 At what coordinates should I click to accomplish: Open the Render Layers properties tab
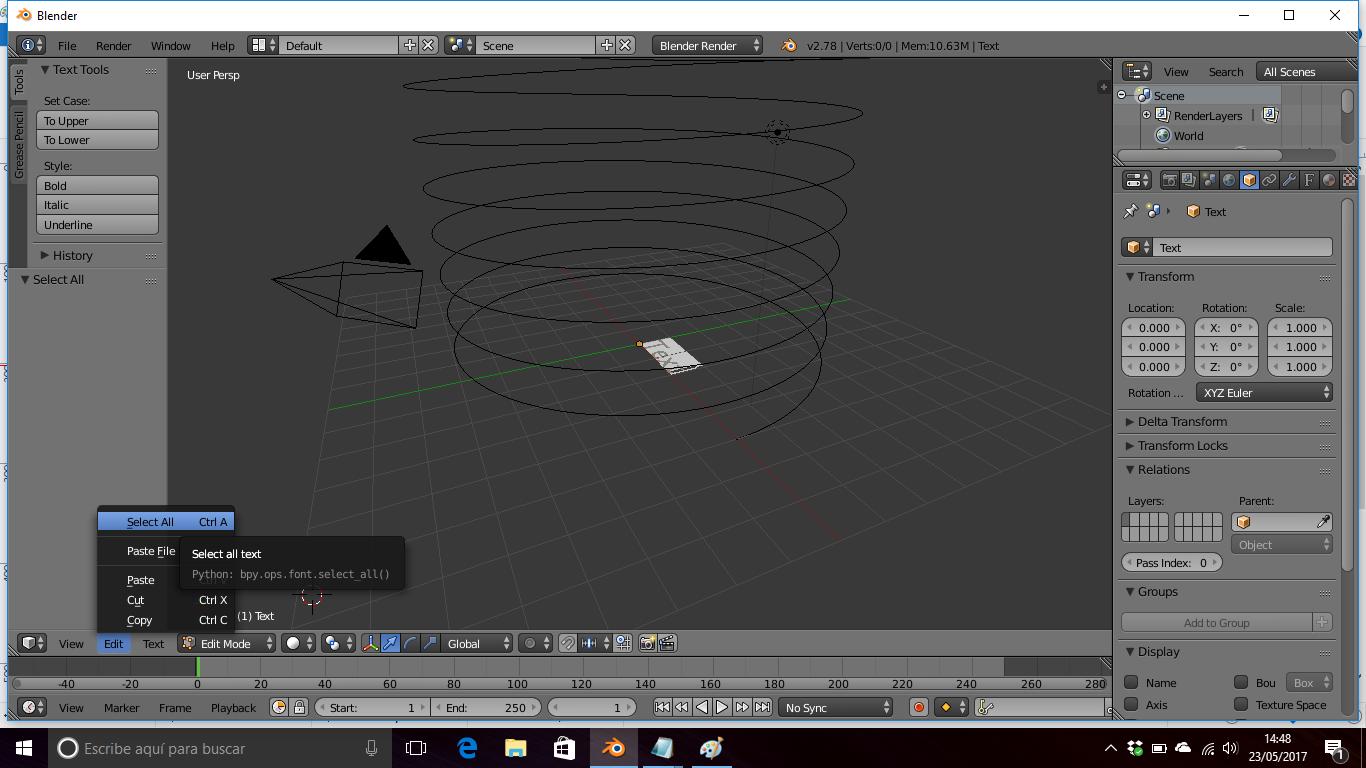(x=1189, y=180)
